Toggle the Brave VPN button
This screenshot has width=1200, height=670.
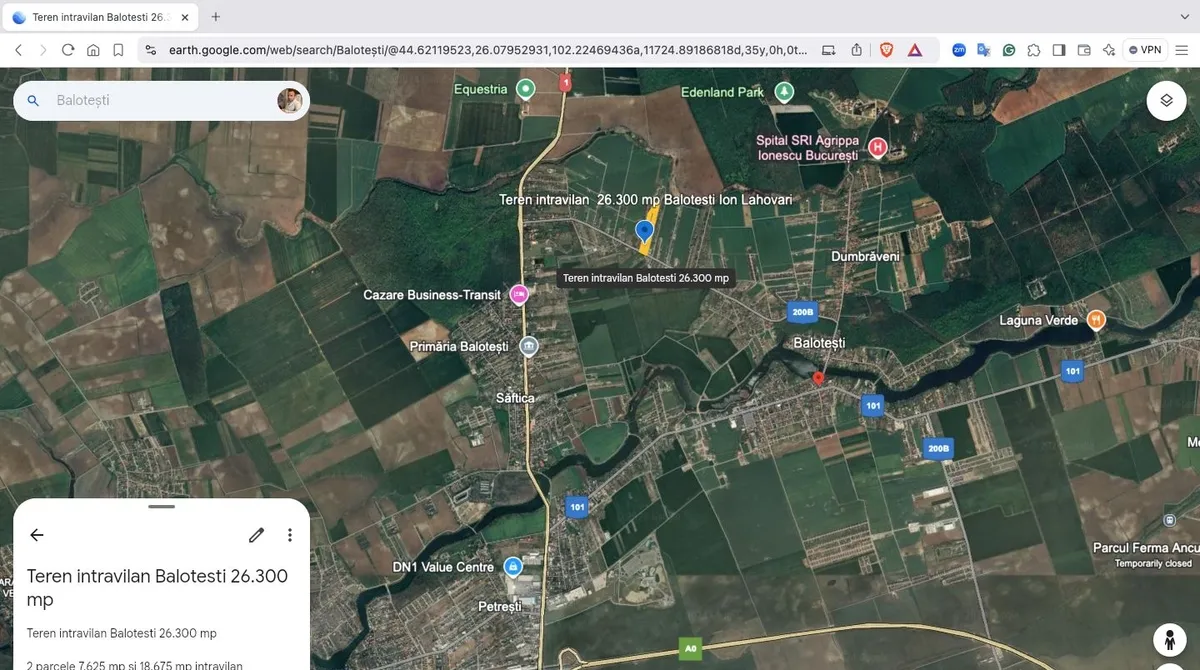tap(1145, 50)
